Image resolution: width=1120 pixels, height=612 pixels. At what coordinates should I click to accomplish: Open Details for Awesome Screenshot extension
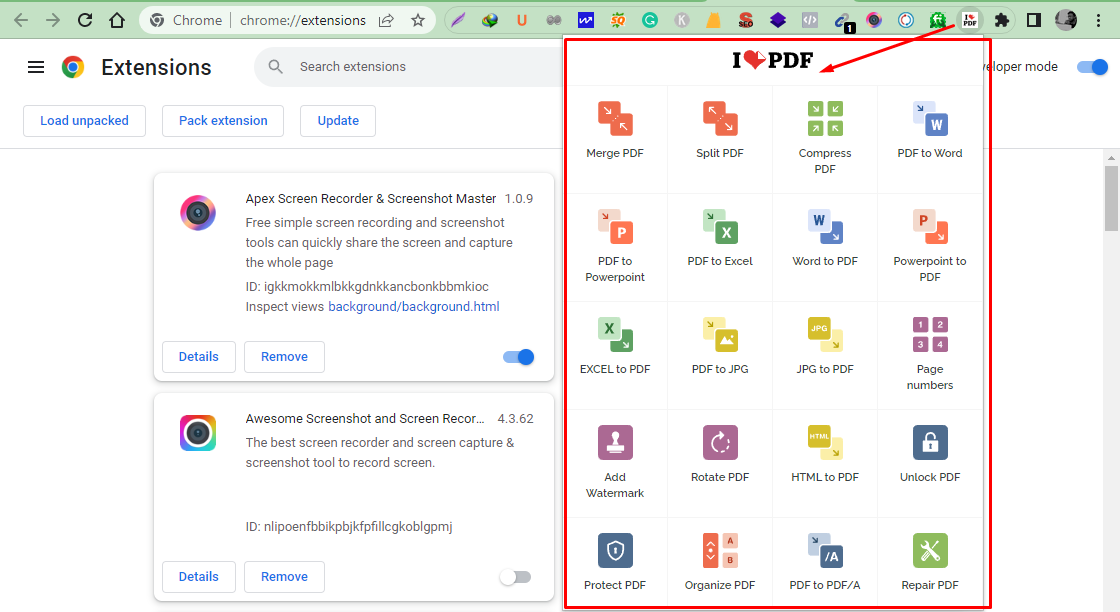click(199, 577)
